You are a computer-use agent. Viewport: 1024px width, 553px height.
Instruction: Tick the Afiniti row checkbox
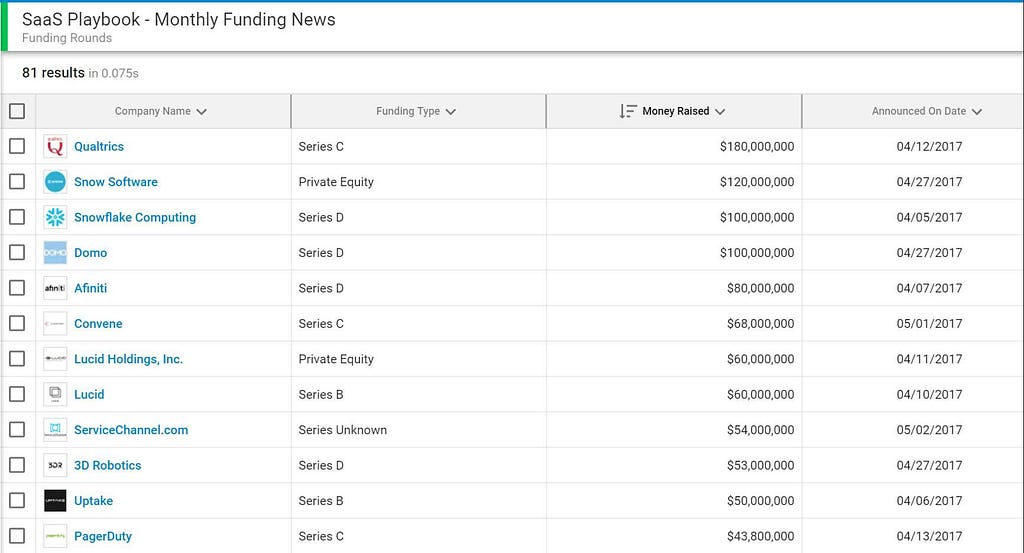tap(17, 288)
